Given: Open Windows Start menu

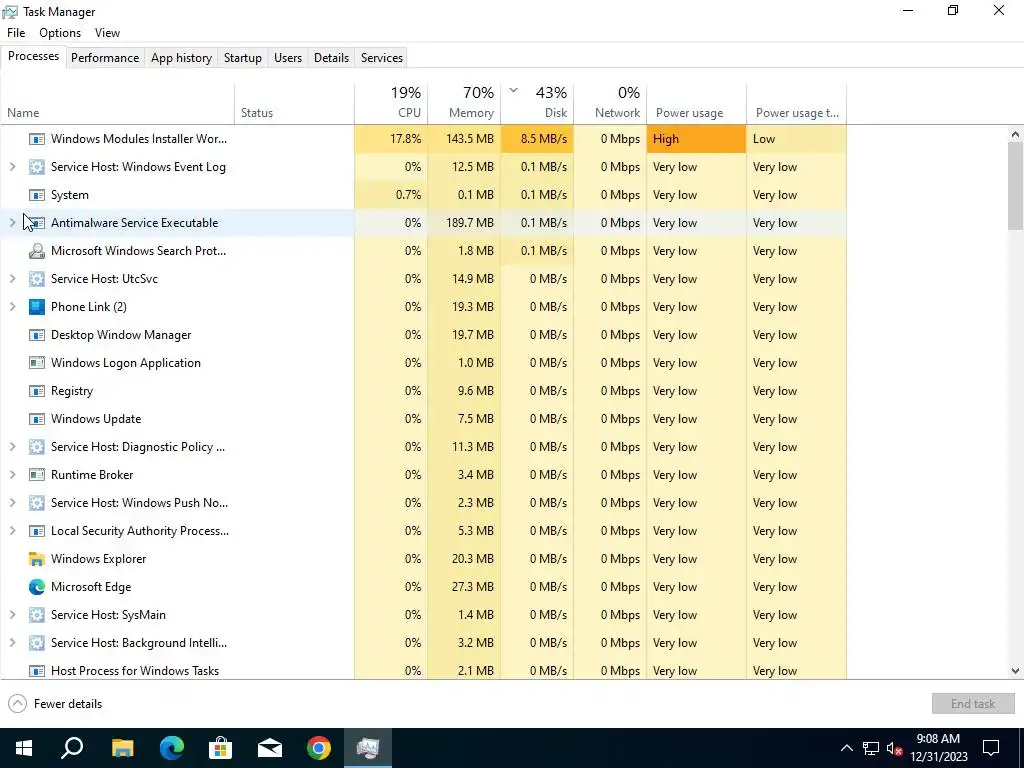Looking at the screenshot, I should (x=24, y=748).
